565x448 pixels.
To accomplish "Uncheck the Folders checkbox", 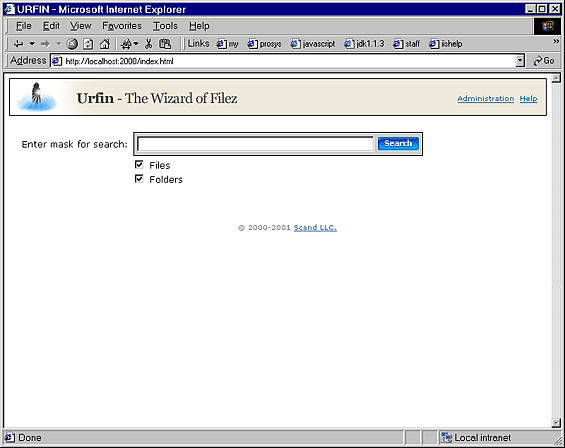I will click(x=139, y=179).
